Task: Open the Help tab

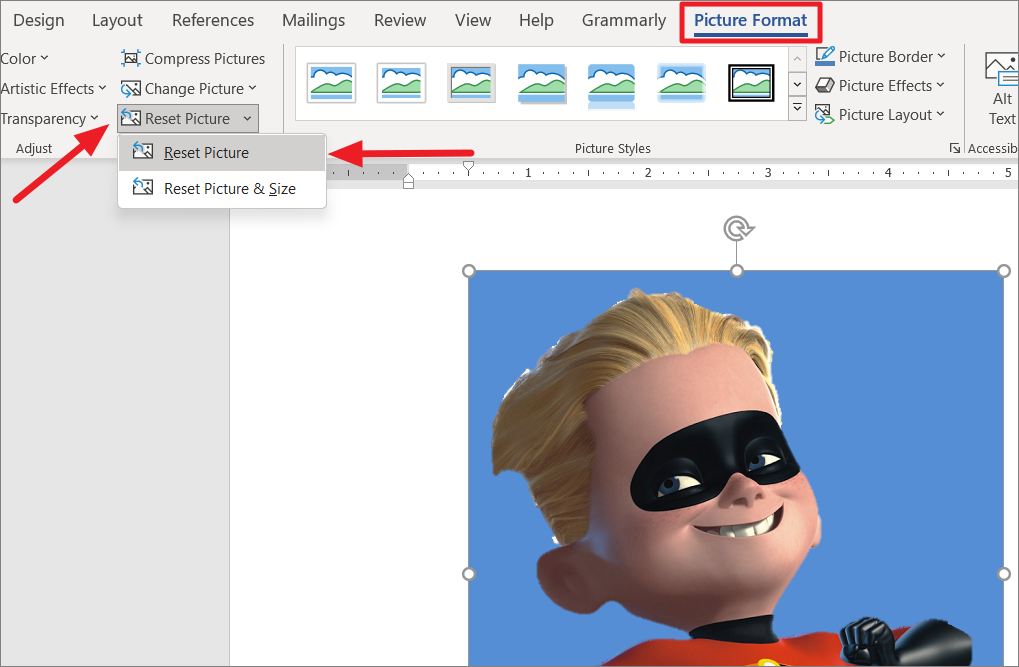Action: tap(536, 21)
